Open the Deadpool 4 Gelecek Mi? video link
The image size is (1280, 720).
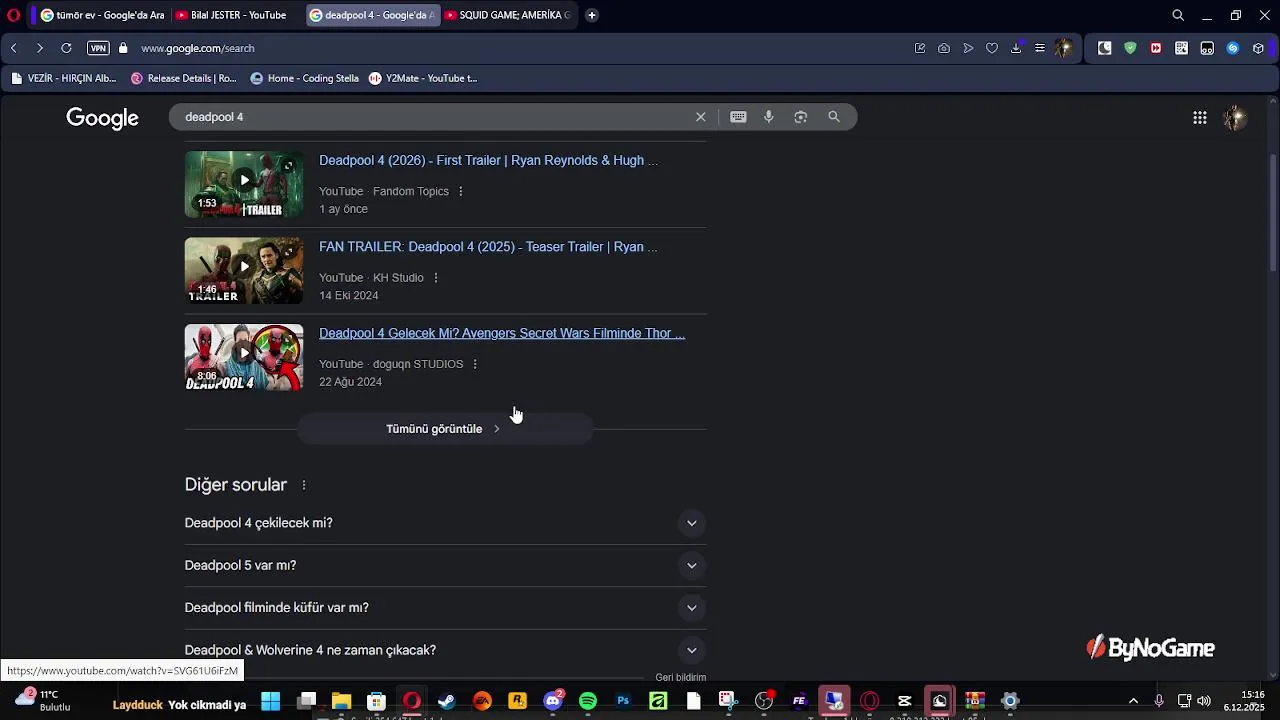coord(502,333)
